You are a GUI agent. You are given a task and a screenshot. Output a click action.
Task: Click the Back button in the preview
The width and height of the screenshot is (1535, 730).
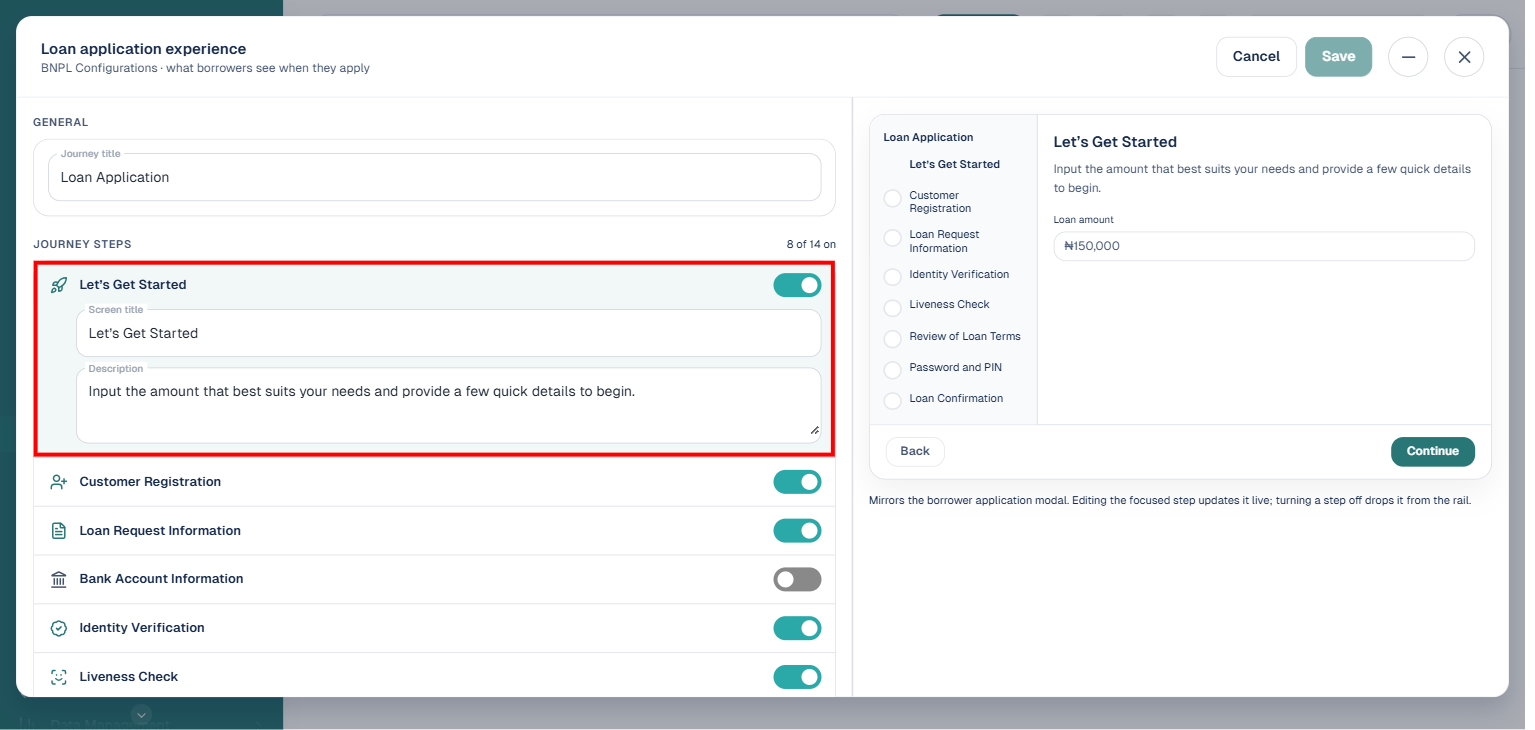click(915, 451)
